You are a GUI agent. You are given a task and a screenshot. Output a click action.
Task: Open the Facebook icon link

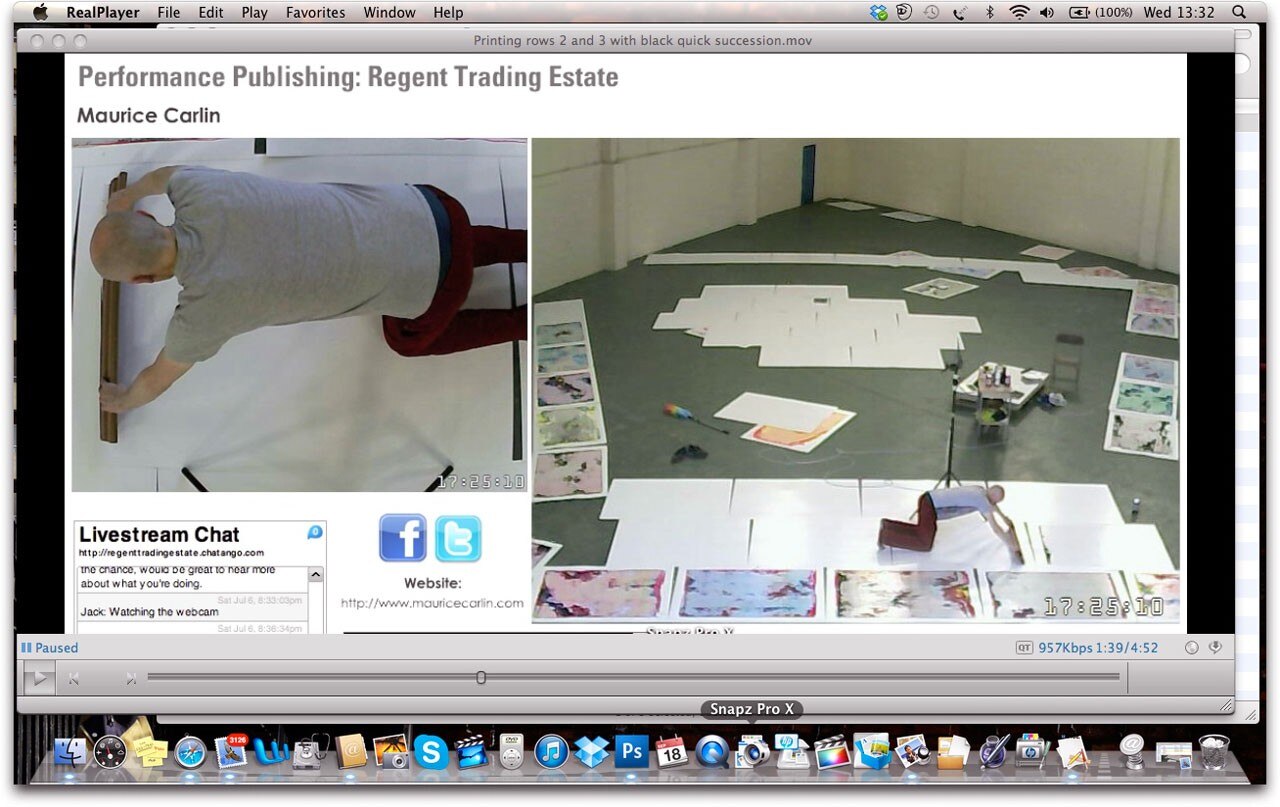[x=402, y=538]
